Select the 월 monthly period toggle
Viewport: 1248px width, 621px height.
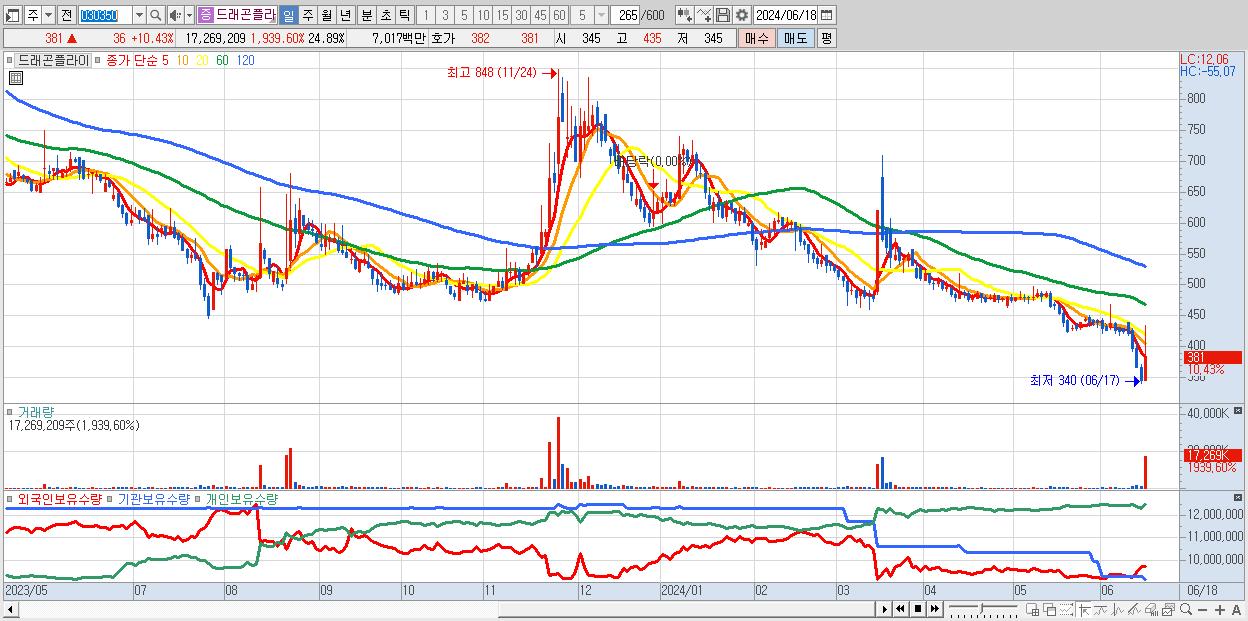326,15
